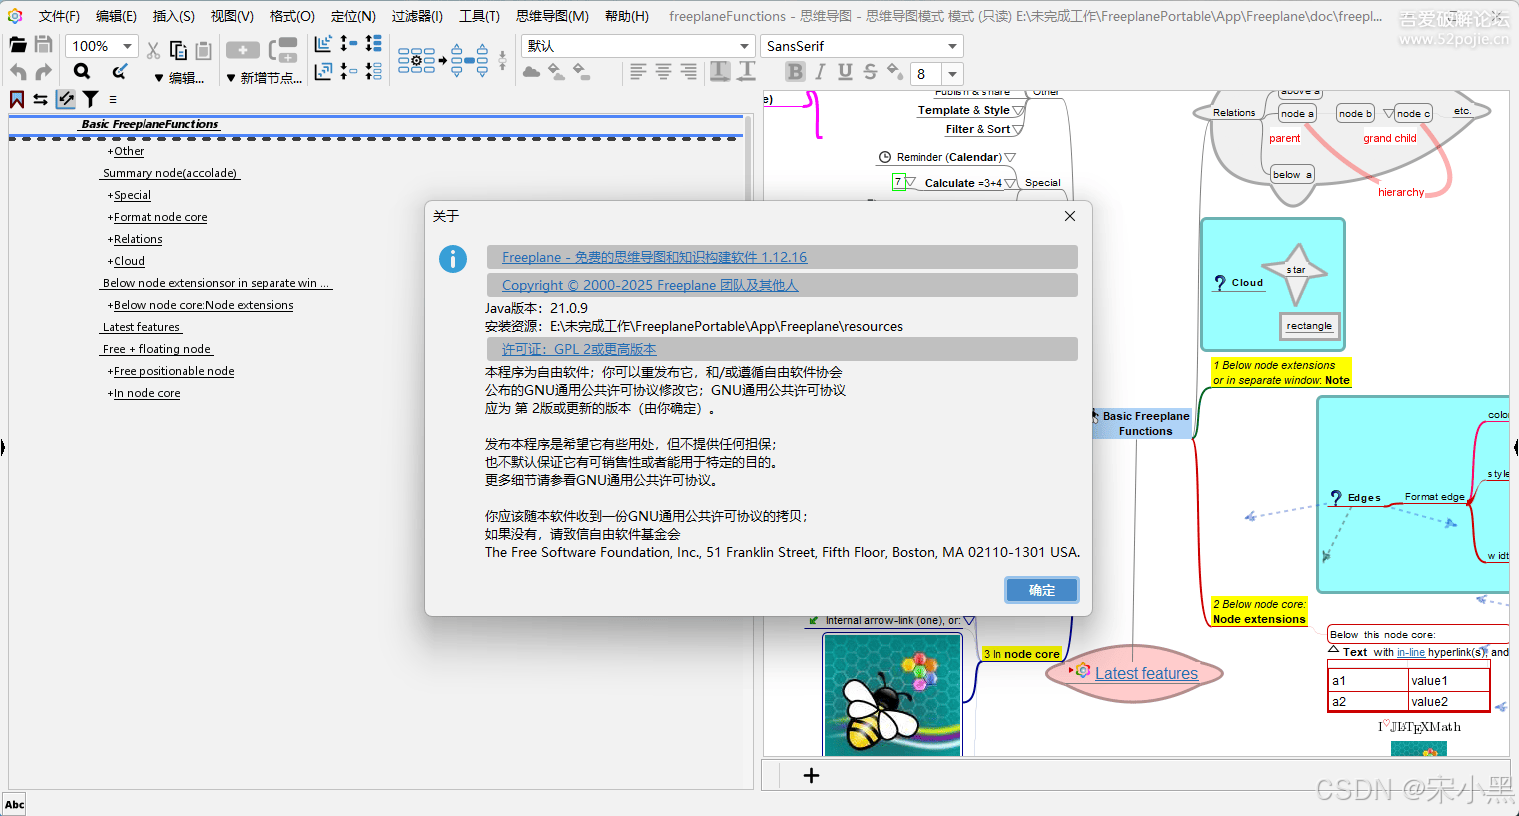Click the plus tab button below map
This screenshot has height=816, width=1519.
pos(811,775)
